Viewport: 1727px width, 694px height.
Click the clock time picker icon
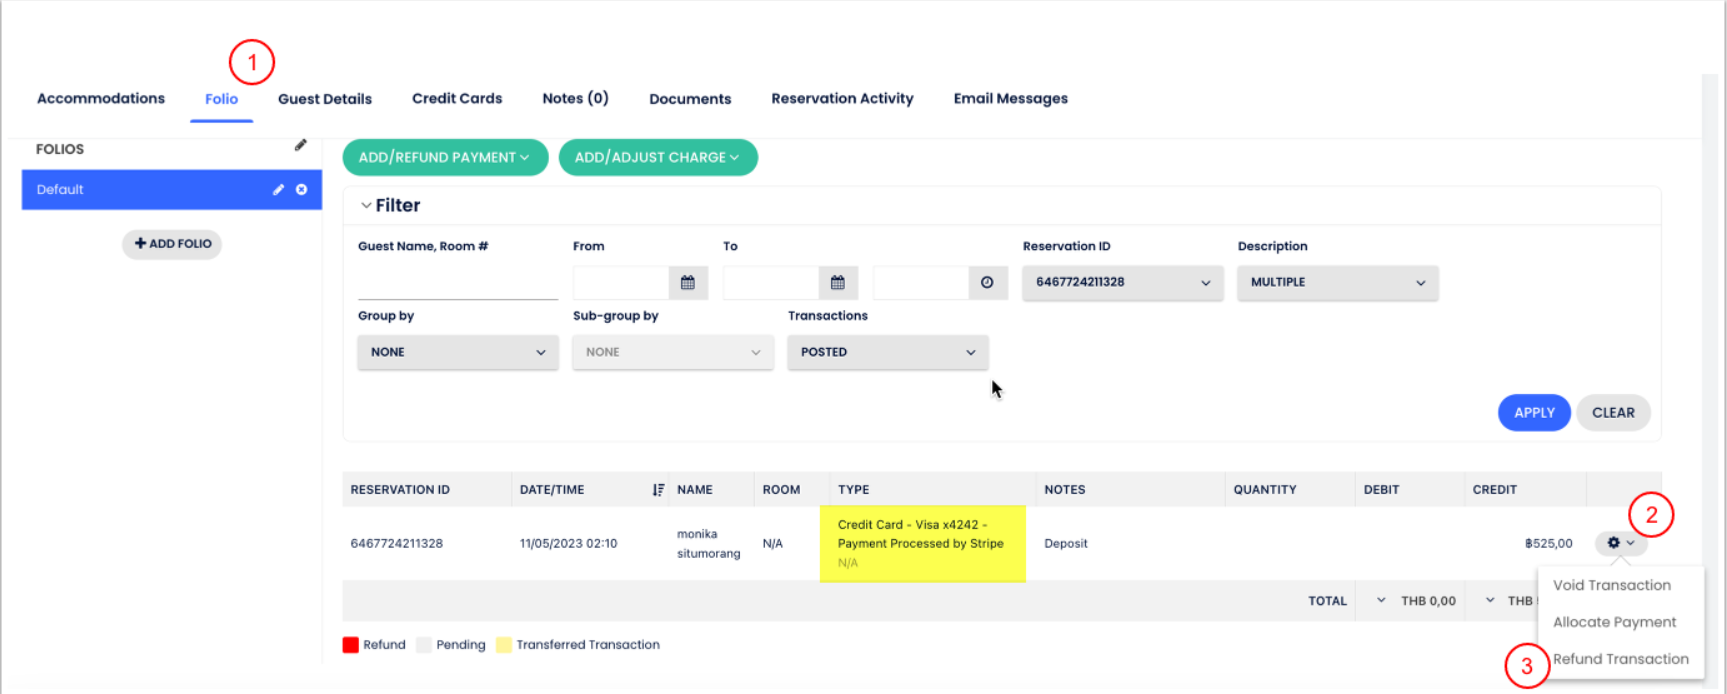click(x=987, y=283)
